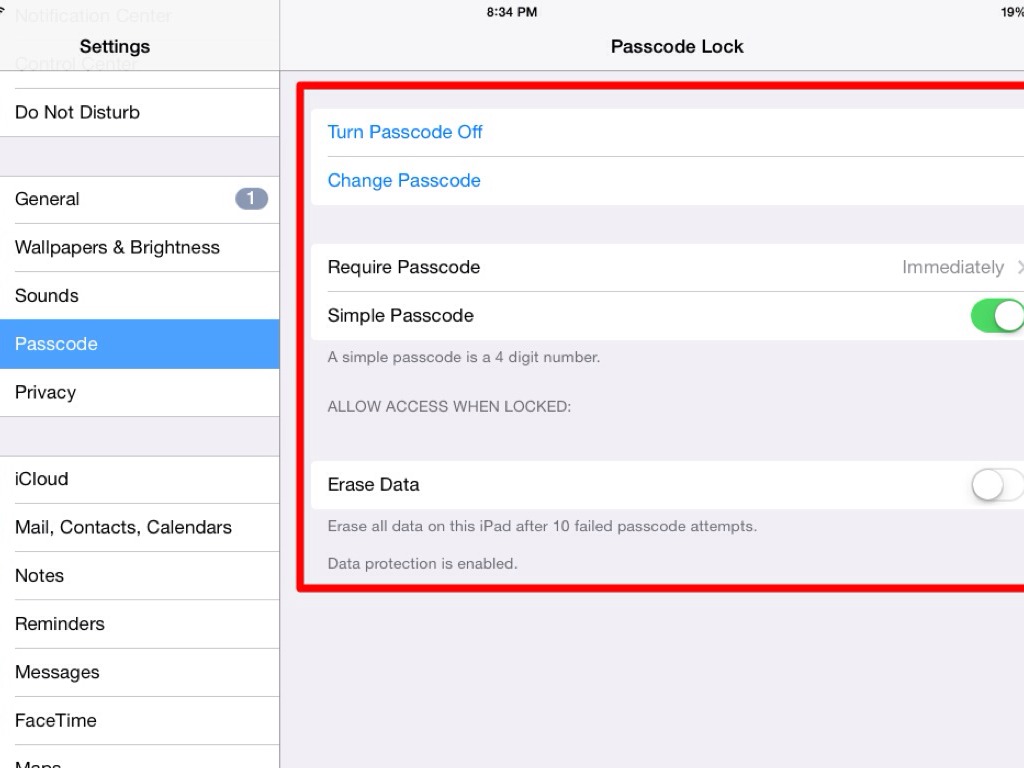This screenshot has height=768, width=1024.
Task: Open Mail, Contacts, Calendars settings
Action: [x=123, y=528]
